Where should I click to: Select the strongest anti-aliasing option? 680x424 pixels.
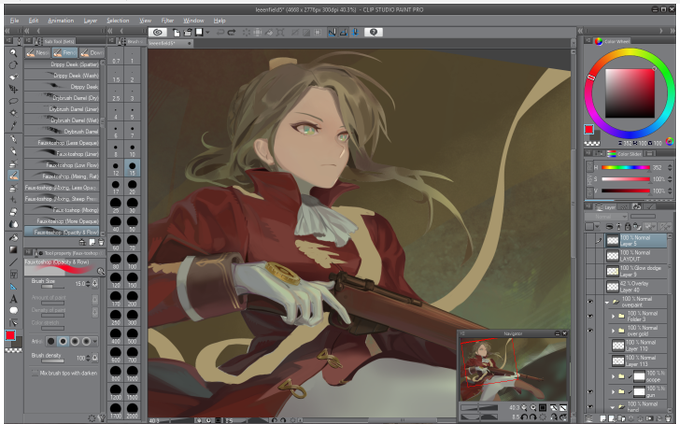click(x=86, y=341)
